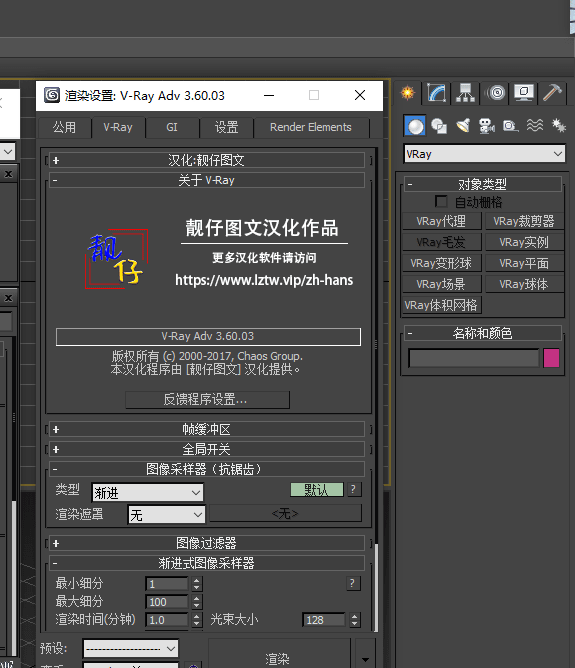Select the Cameras category icon

[x=486, y=126]
